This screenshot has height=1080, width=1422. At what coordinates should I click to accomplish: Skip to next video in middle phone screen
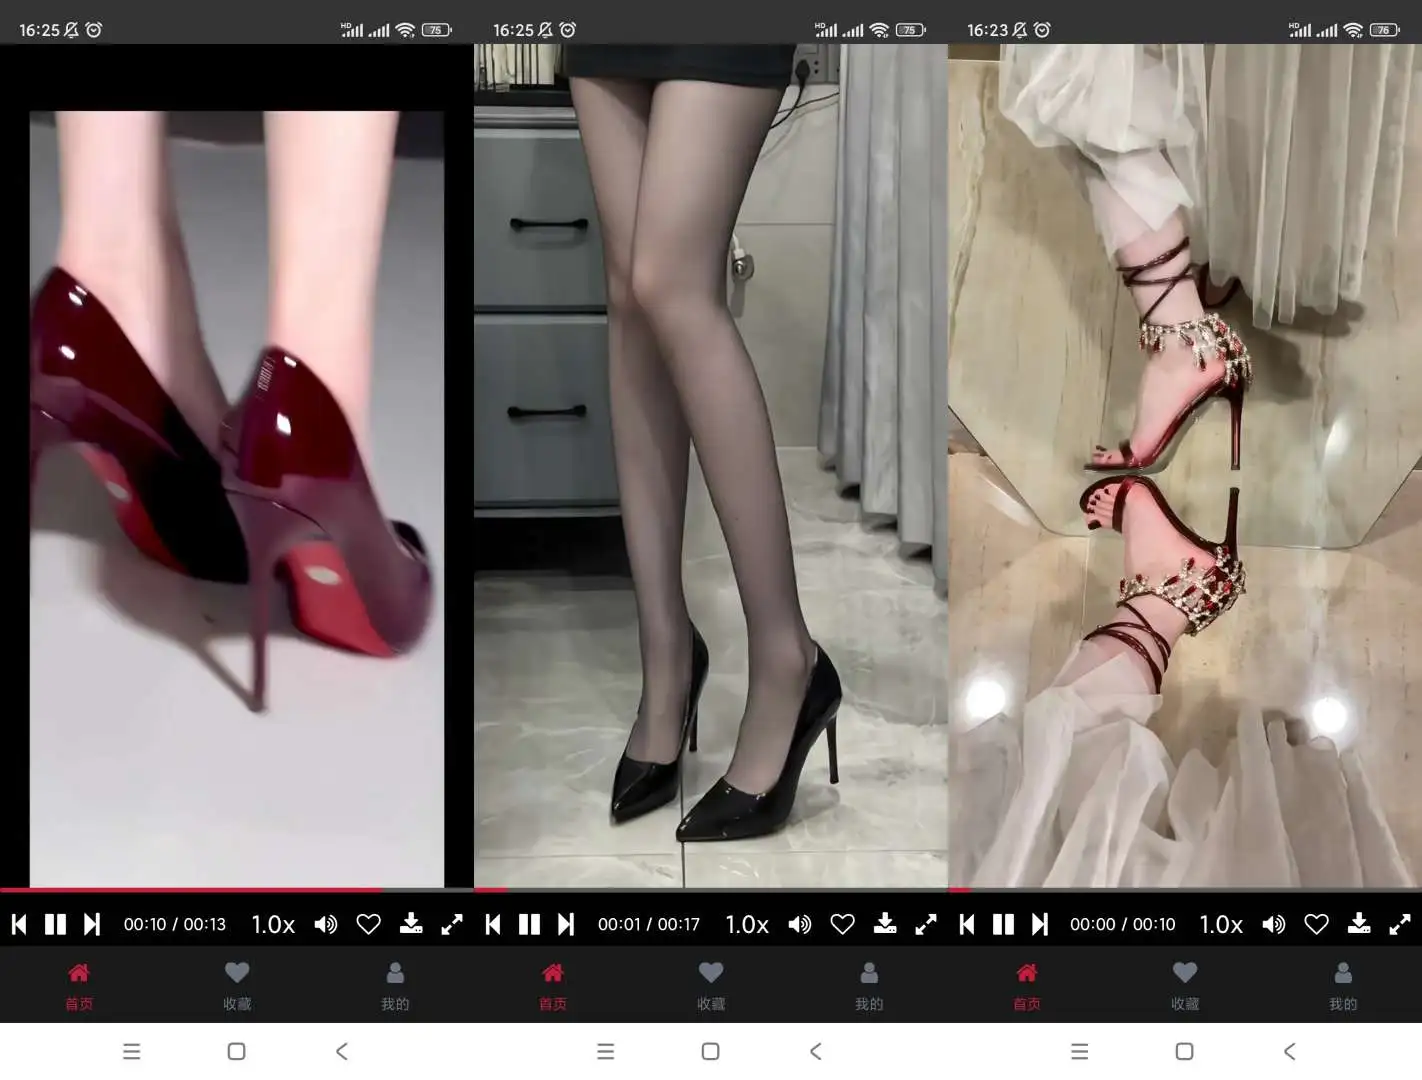(x=566, y=924)
